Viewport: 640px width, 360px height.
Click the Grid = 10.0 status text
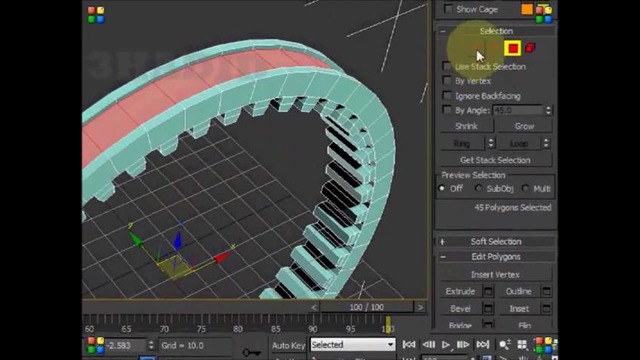tap(182, 345)
